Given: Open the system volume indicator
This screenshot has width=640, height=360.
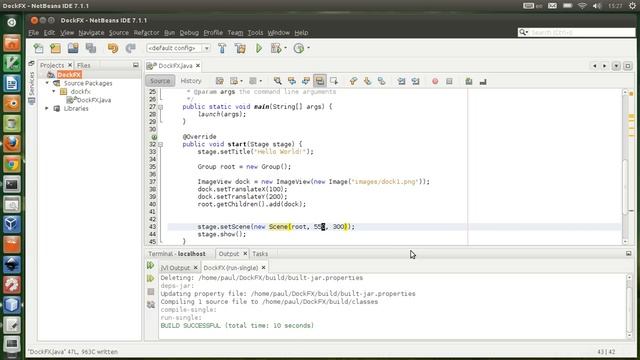Looking at the screenshot, I should [597, 6].
